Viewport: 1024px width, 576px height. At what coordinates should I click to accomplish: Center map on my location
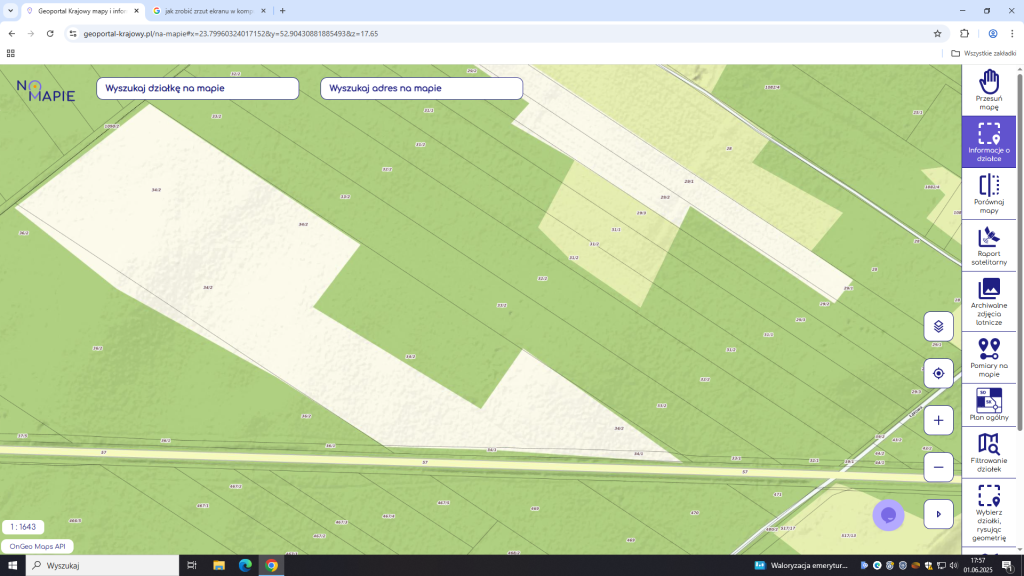click(938, 373)
